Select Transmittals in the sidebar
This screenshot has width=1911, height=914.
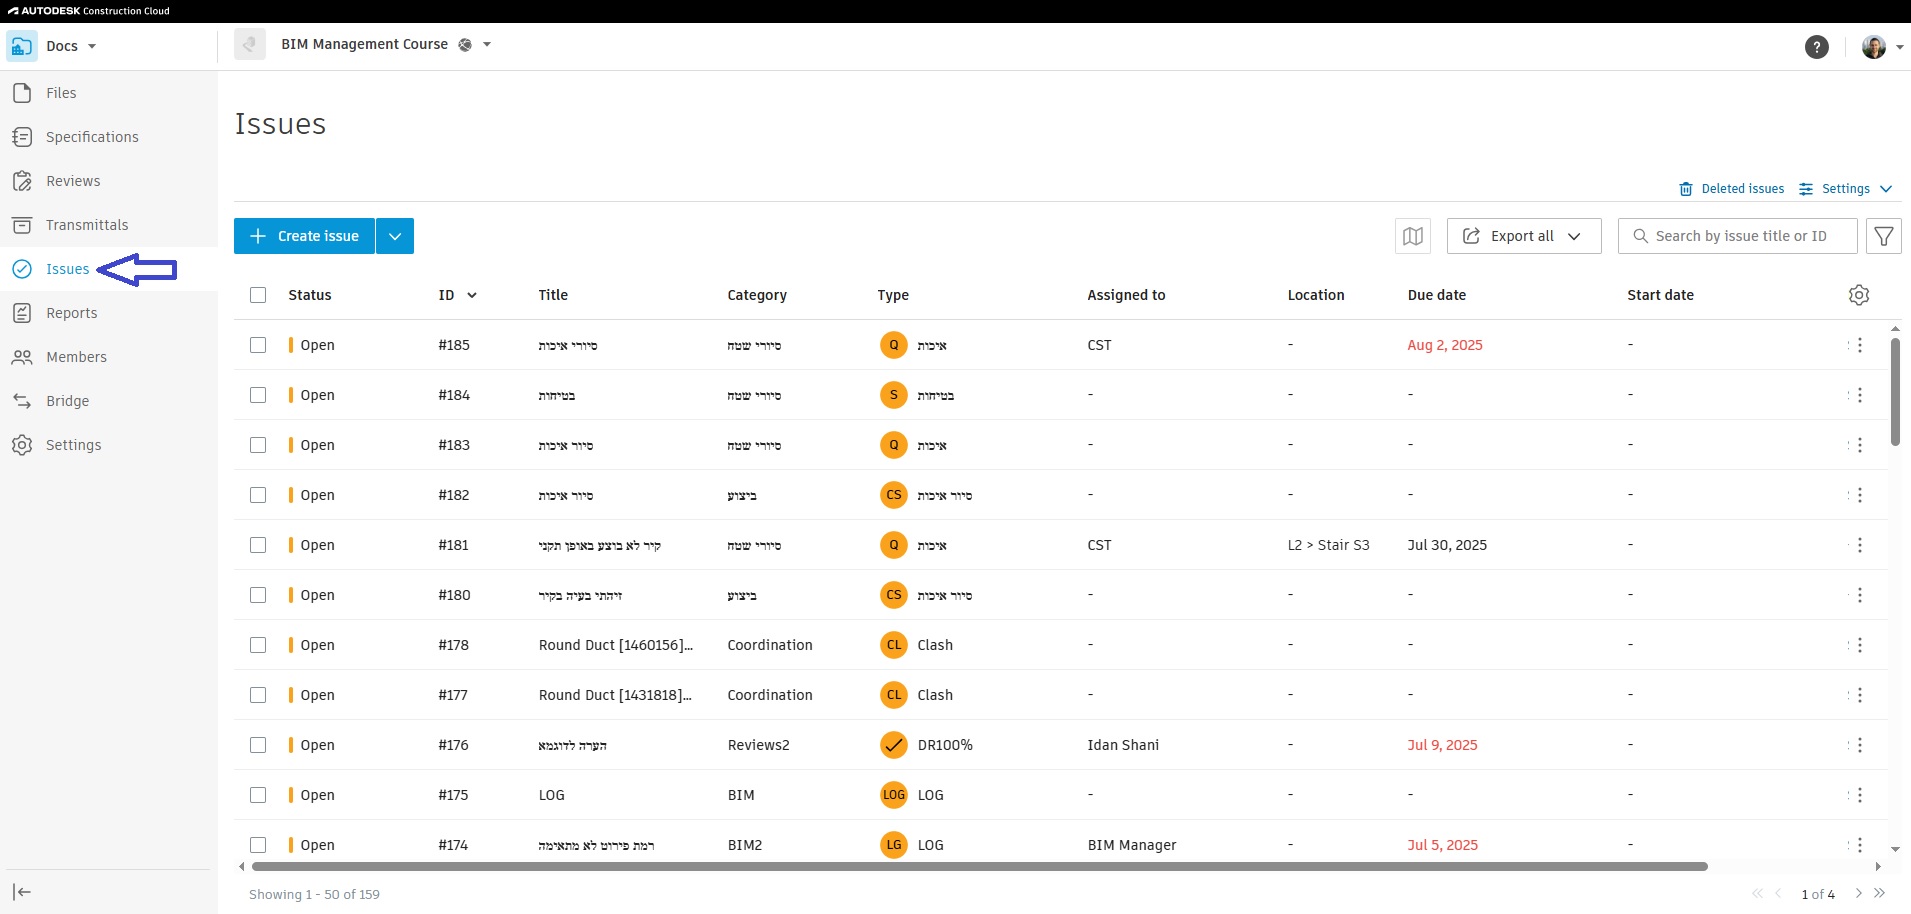[87, 225]
